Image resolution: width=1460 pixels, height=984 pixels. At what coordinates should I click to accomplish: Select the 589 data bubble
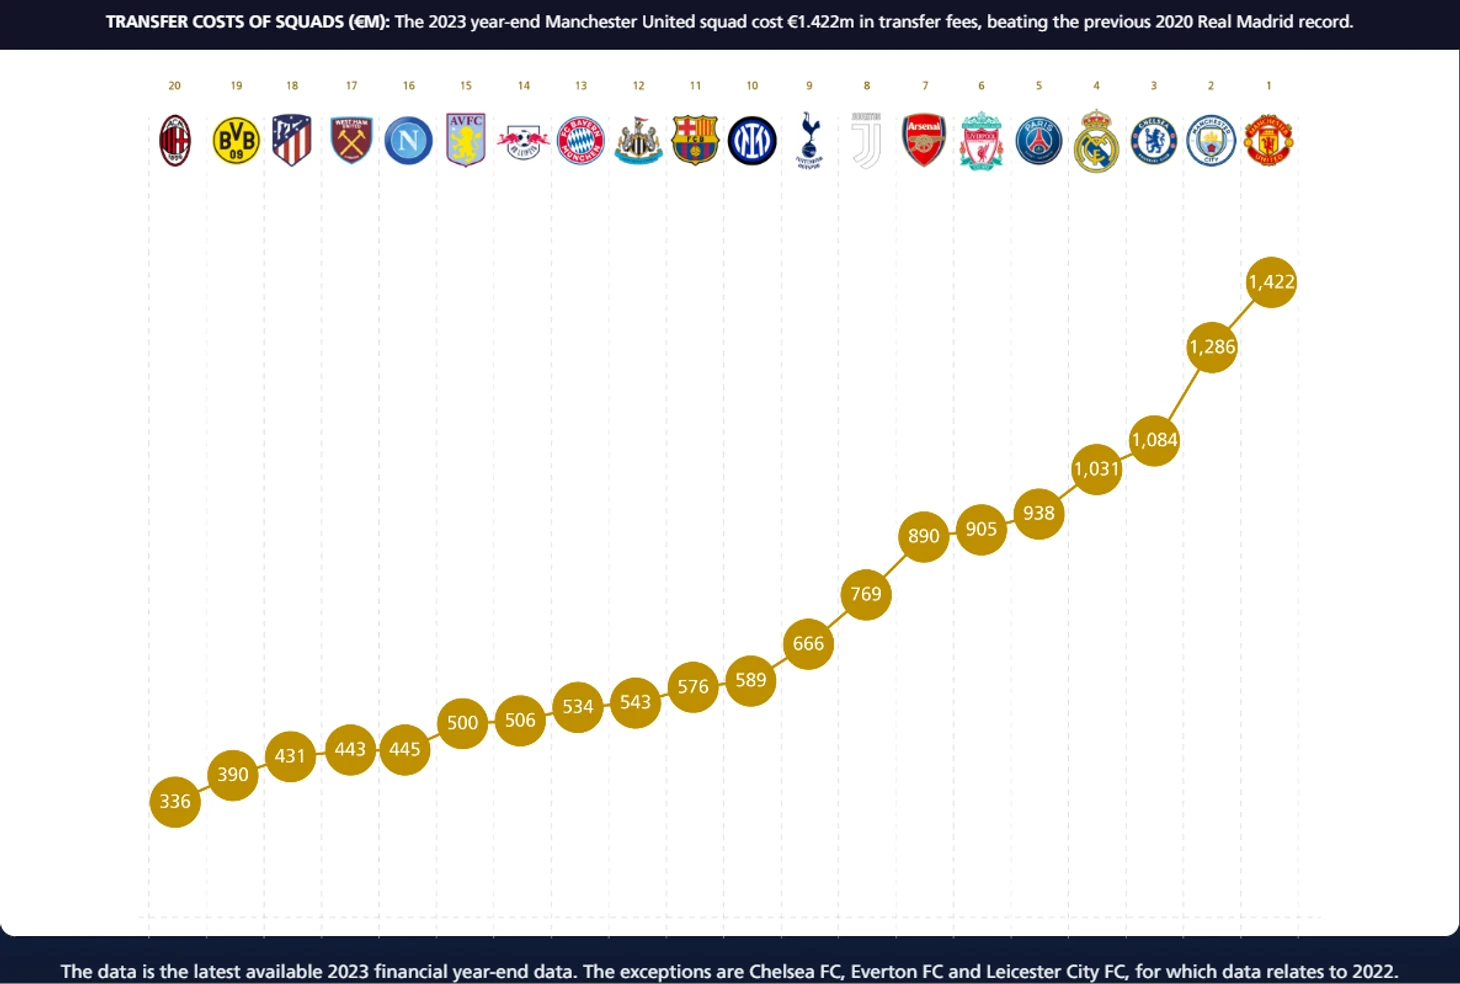tap(751, 680)
